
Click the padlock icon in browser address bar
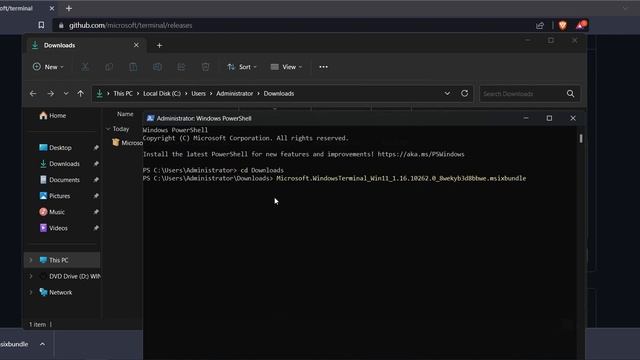click(x=61, y=25)
